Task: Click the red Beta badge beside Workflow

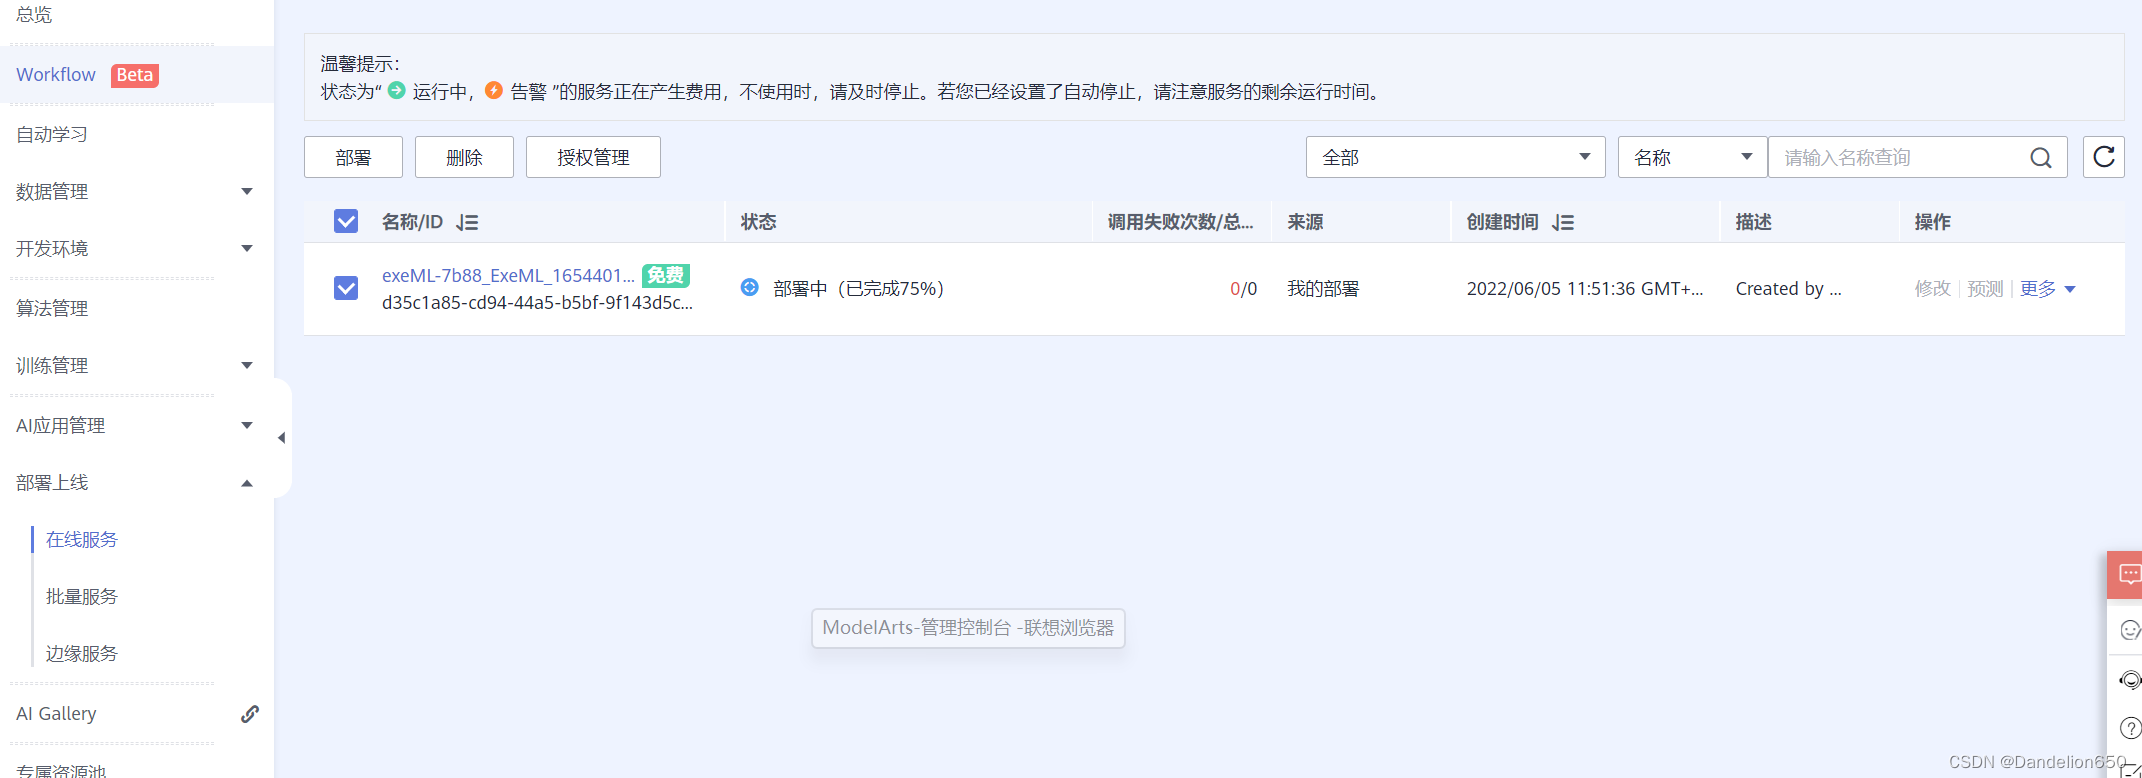Action: [x=134, y=75]
